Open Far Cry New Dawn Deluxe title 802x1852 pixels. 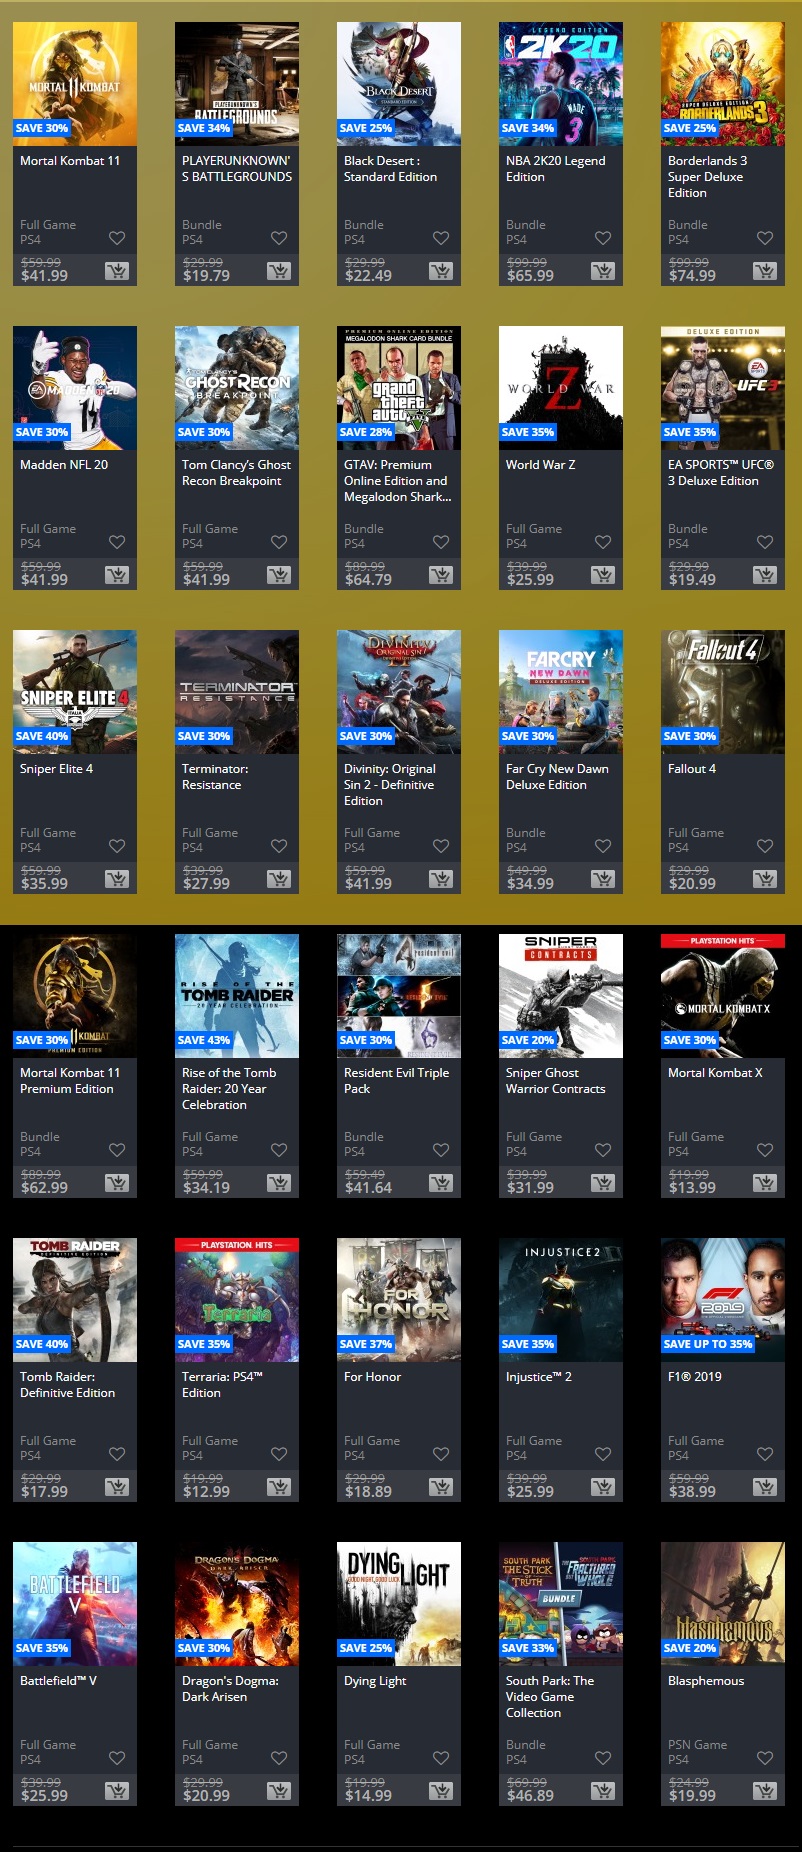(557, 777)
